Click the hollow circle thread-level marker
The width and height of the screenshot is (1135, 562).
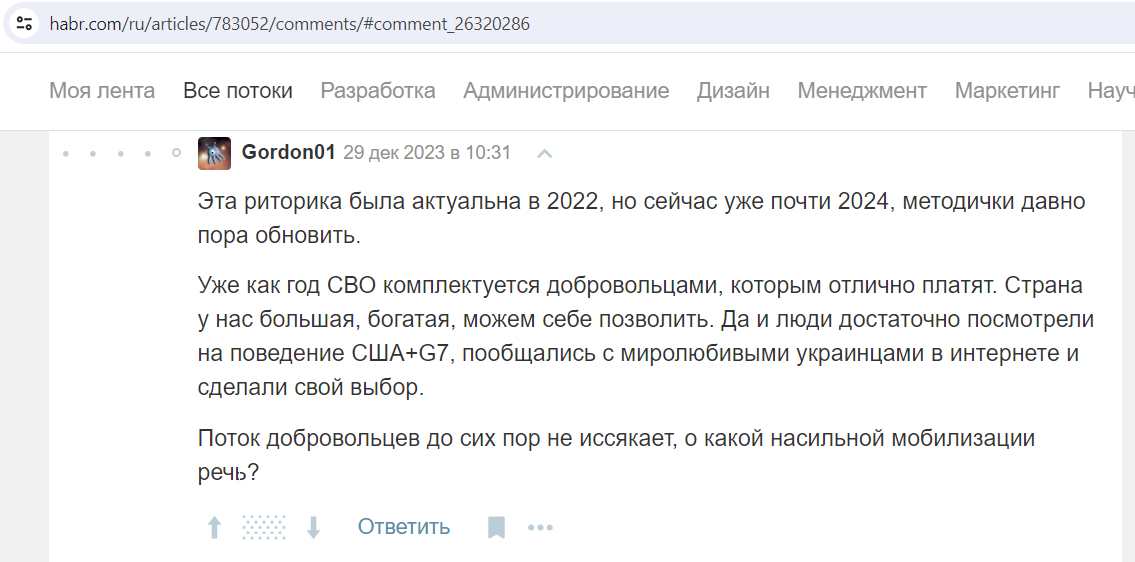pos(176,153)
